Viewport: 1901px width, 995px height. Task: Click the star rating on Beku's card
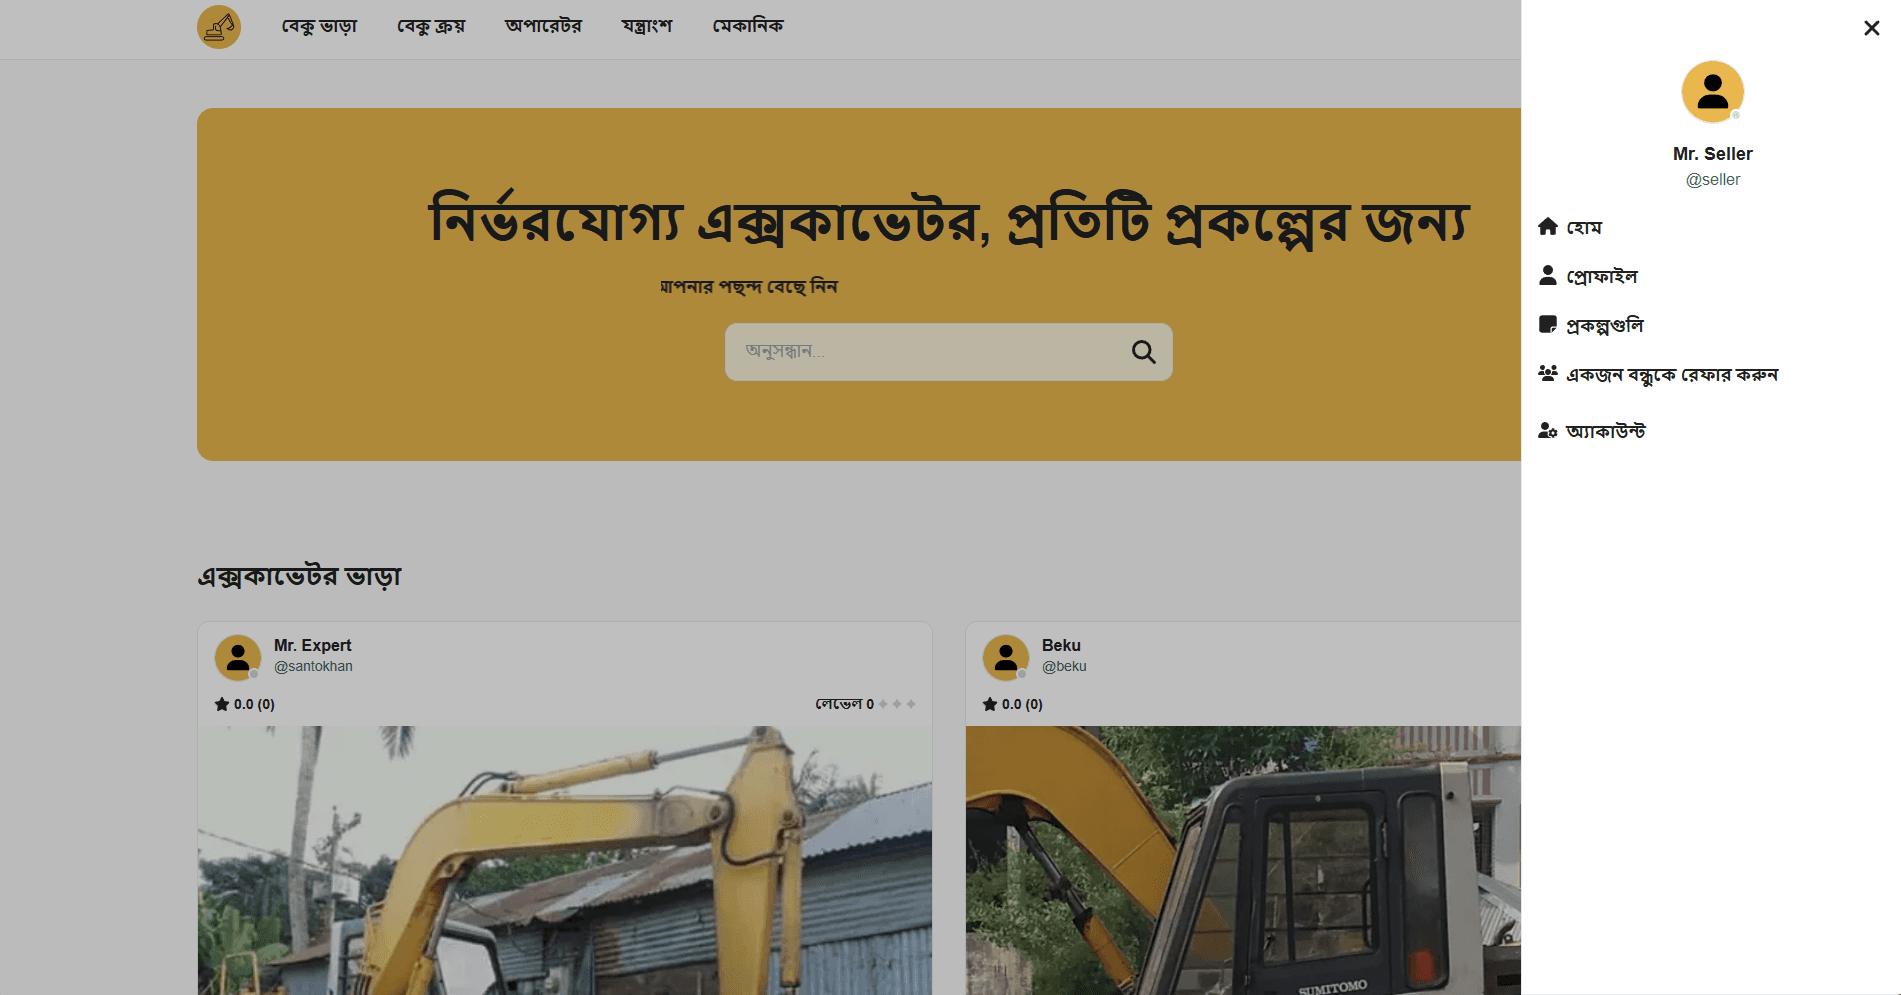(990, 703)
